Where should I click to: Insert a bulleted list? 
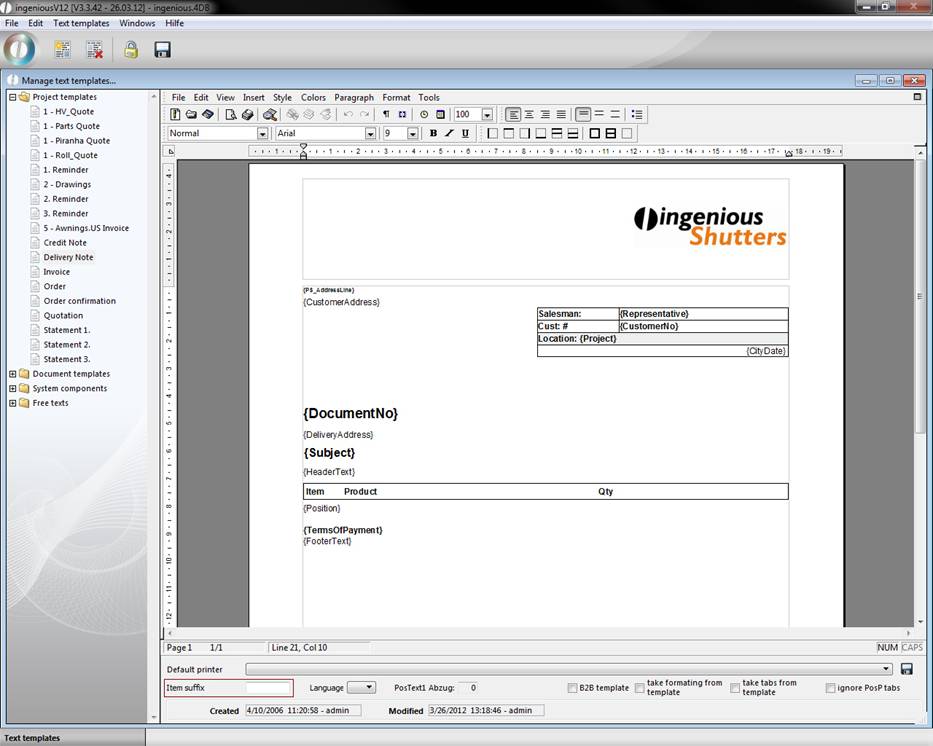click(x=637, y=115)
